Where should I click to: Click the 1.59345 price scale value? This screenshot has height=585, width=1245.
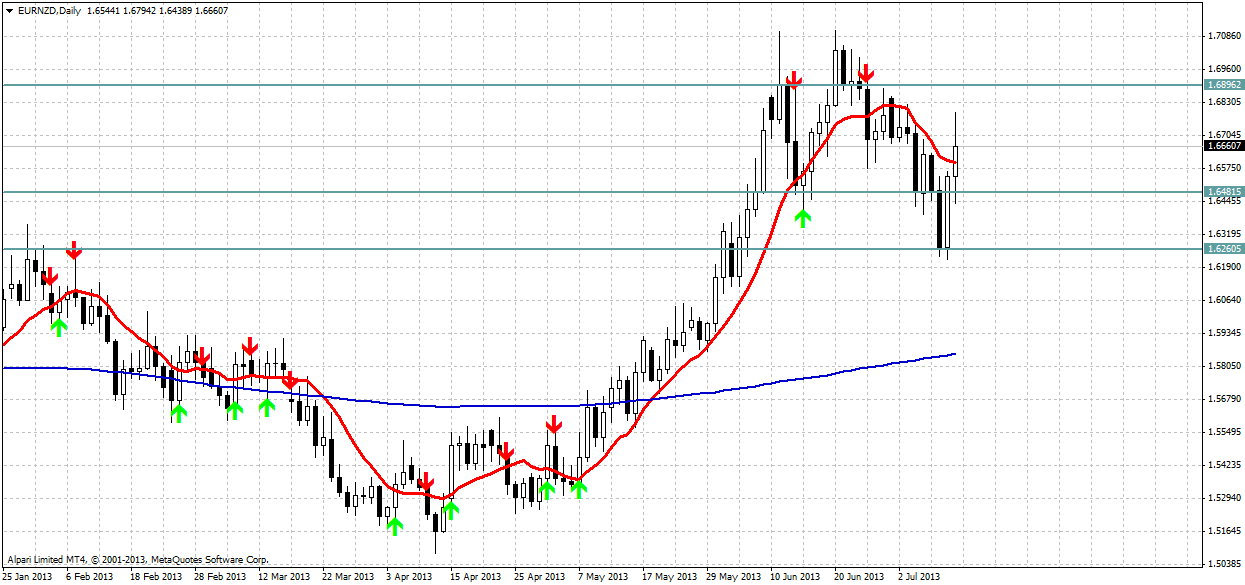[1224, 333]
